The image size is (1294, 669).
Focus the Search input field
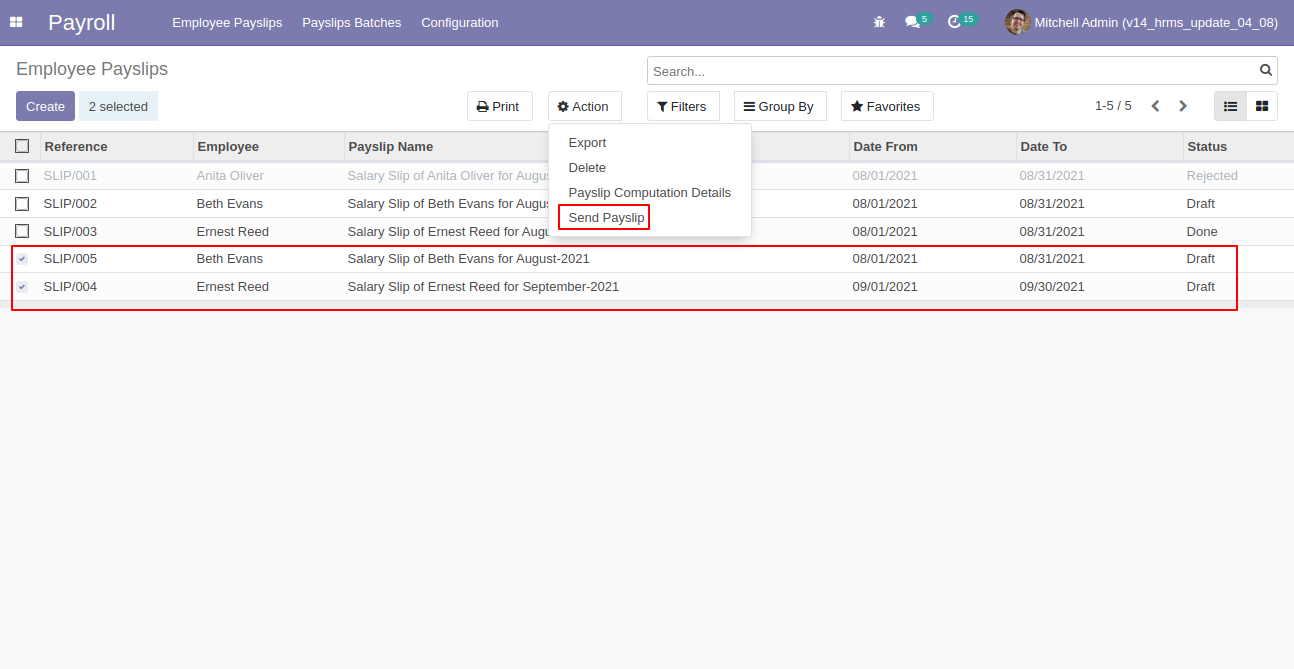pyautogui.click(x=950, y=71)
